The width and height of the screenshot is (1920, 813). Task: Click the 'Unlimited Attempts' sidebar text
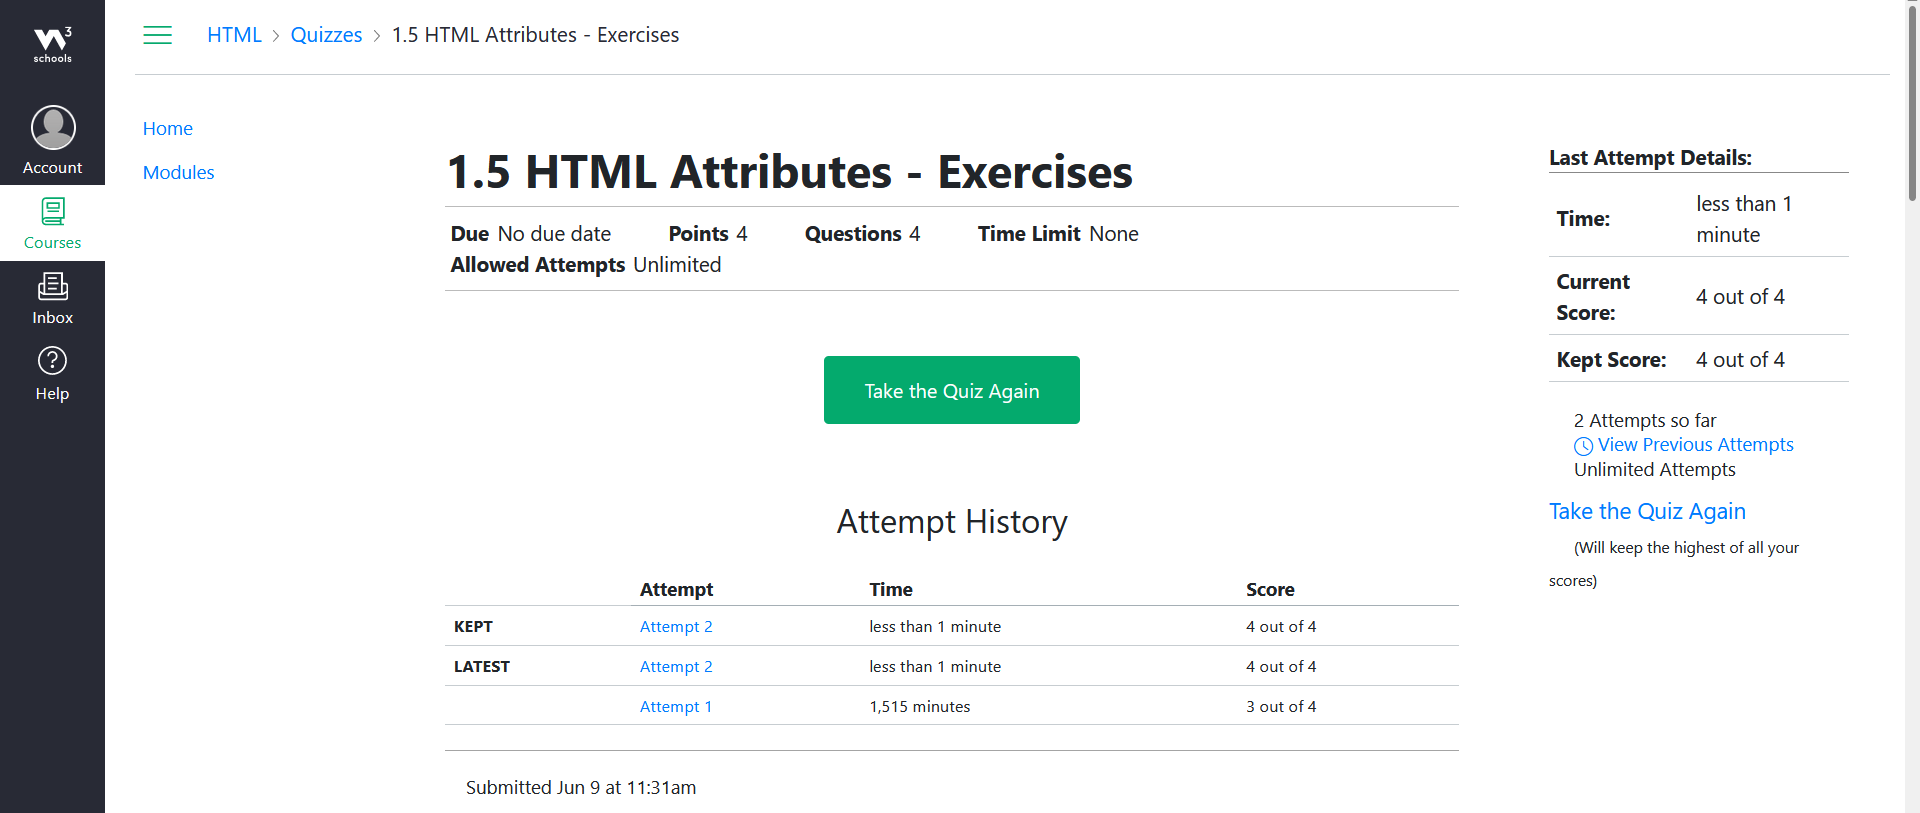[1654, 469]
